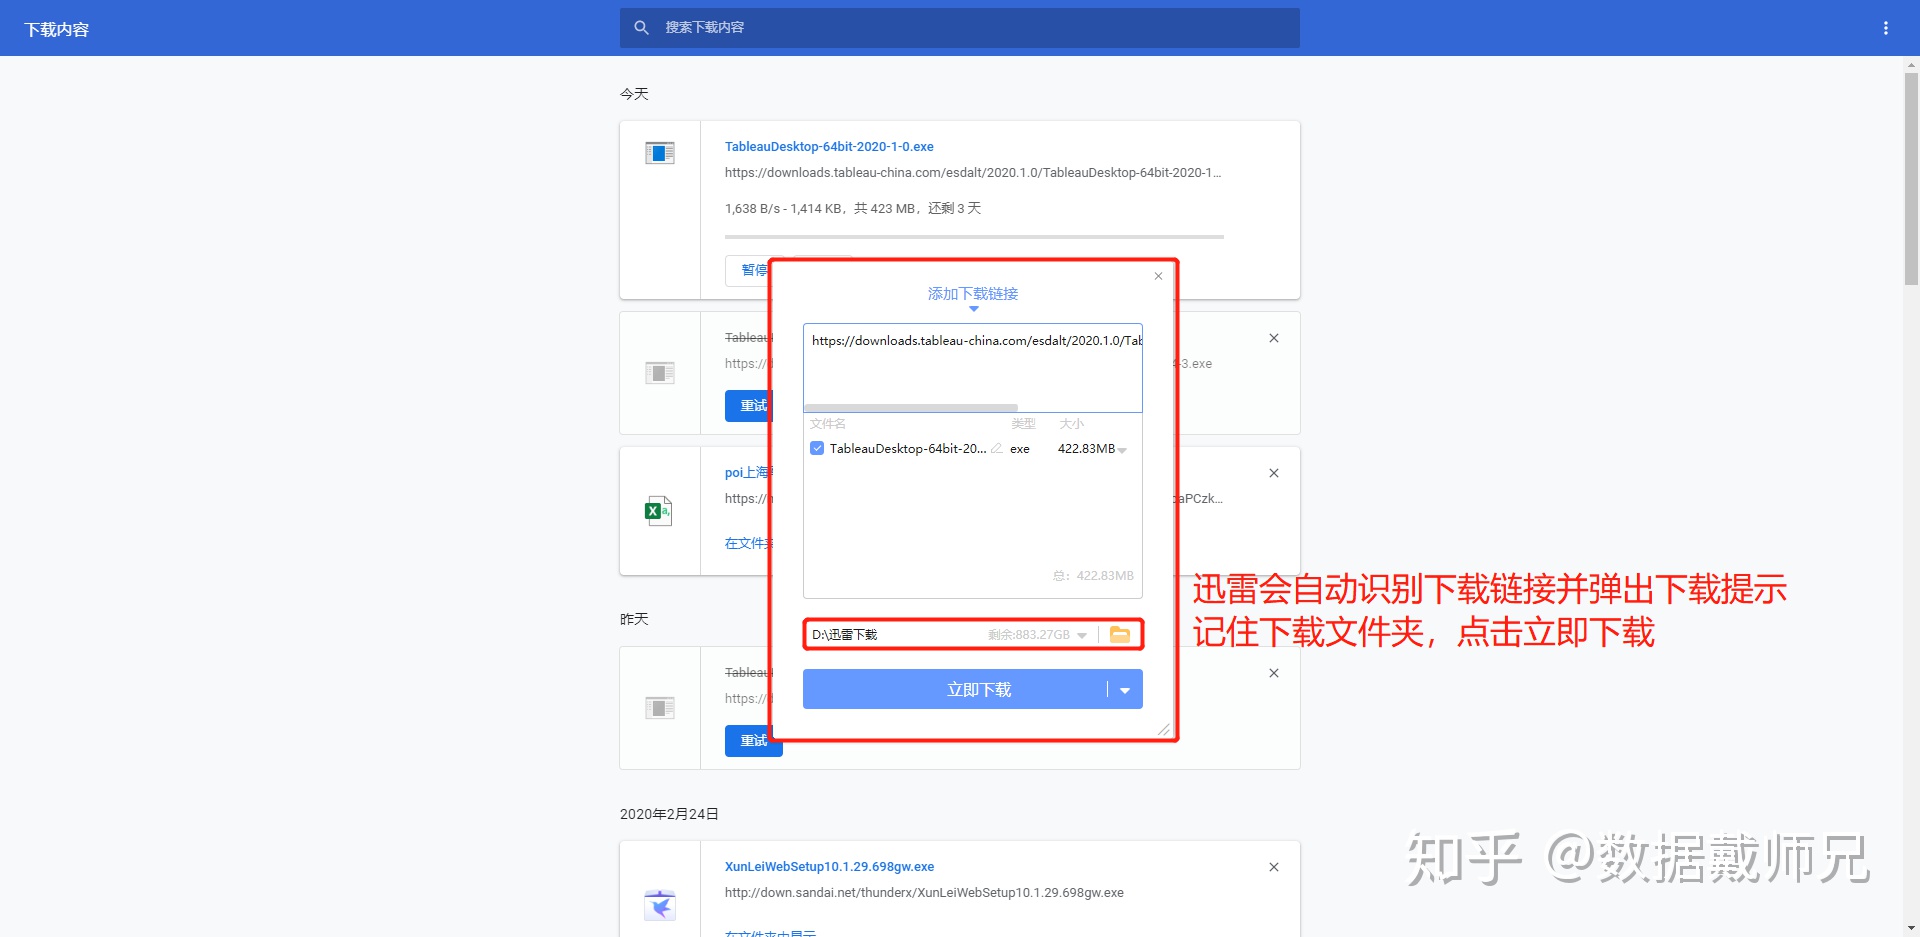The width and height of the screenshot is (1920, 937).
Task: Click the search magnifier icon in the header
Action: tap(641, 28)
